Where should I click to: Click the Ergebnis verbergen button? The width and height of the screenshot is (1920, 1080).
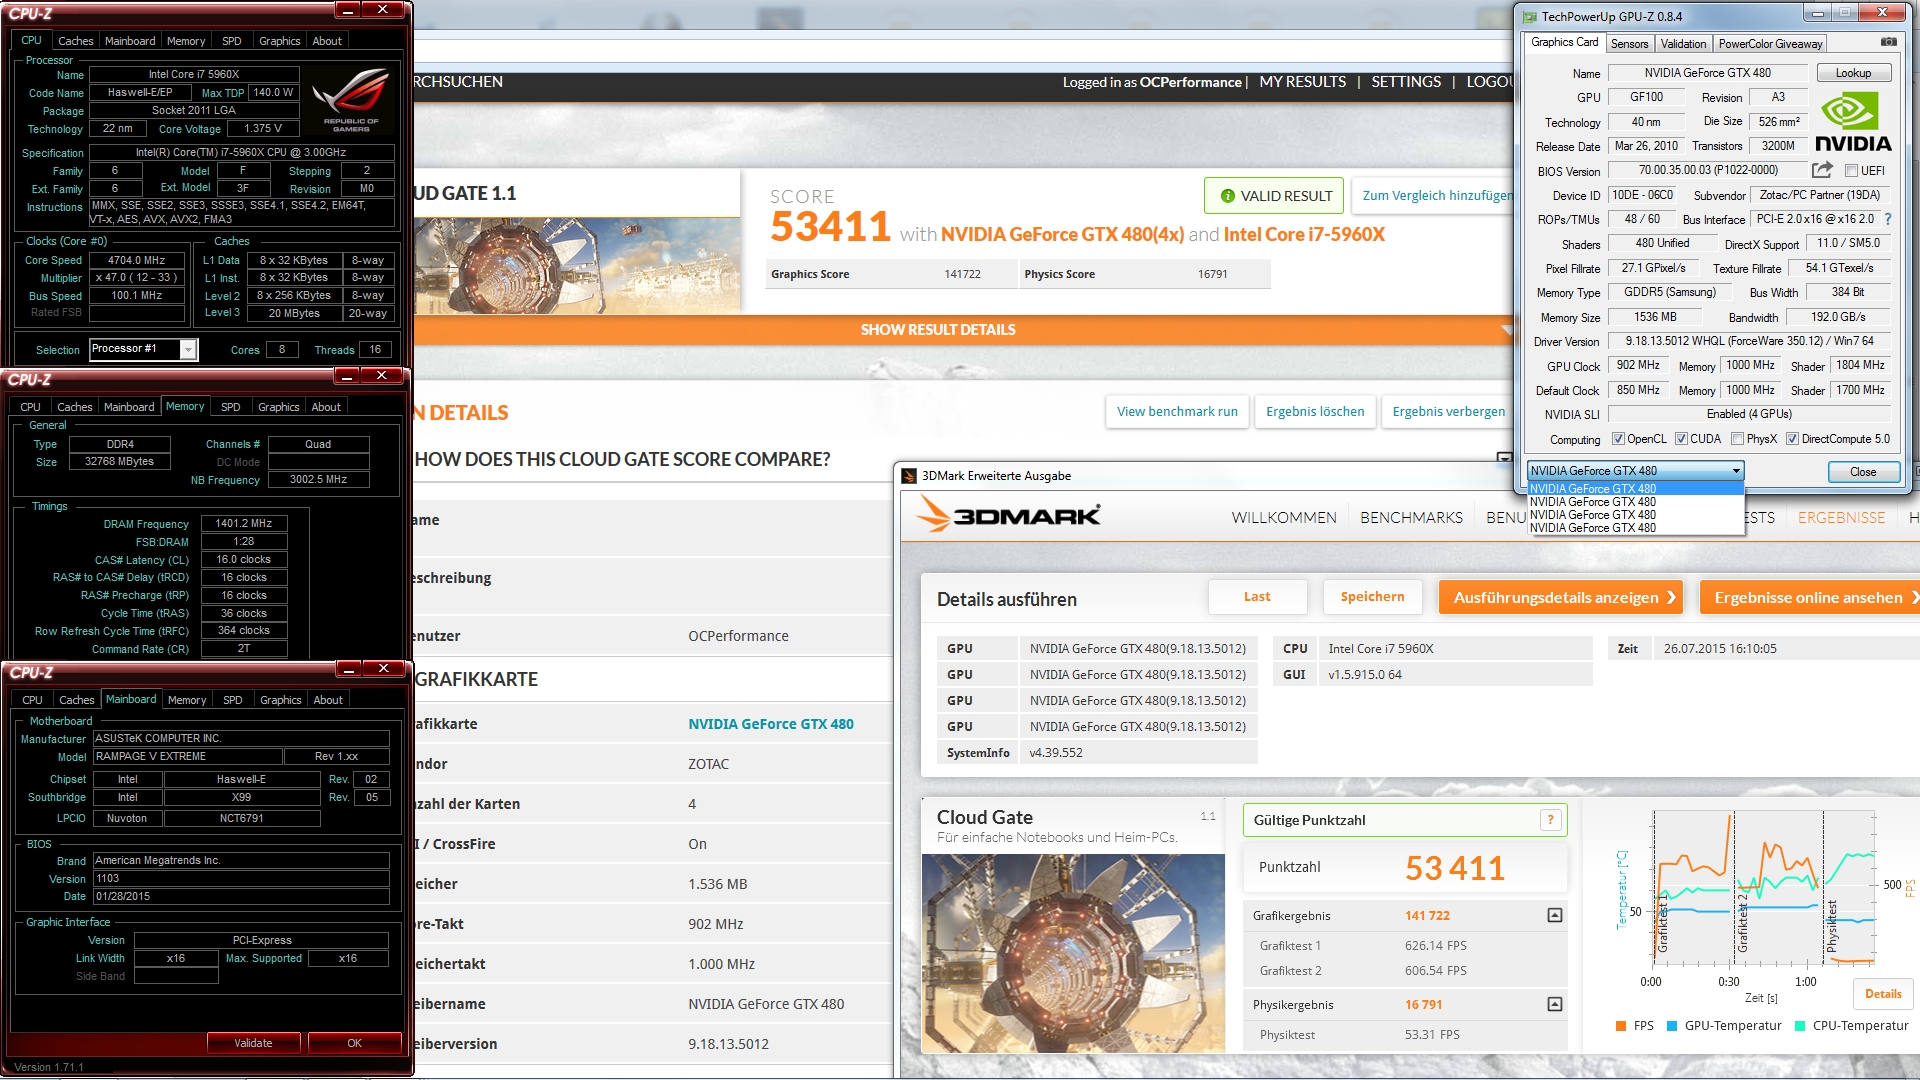click(1448, 412)
